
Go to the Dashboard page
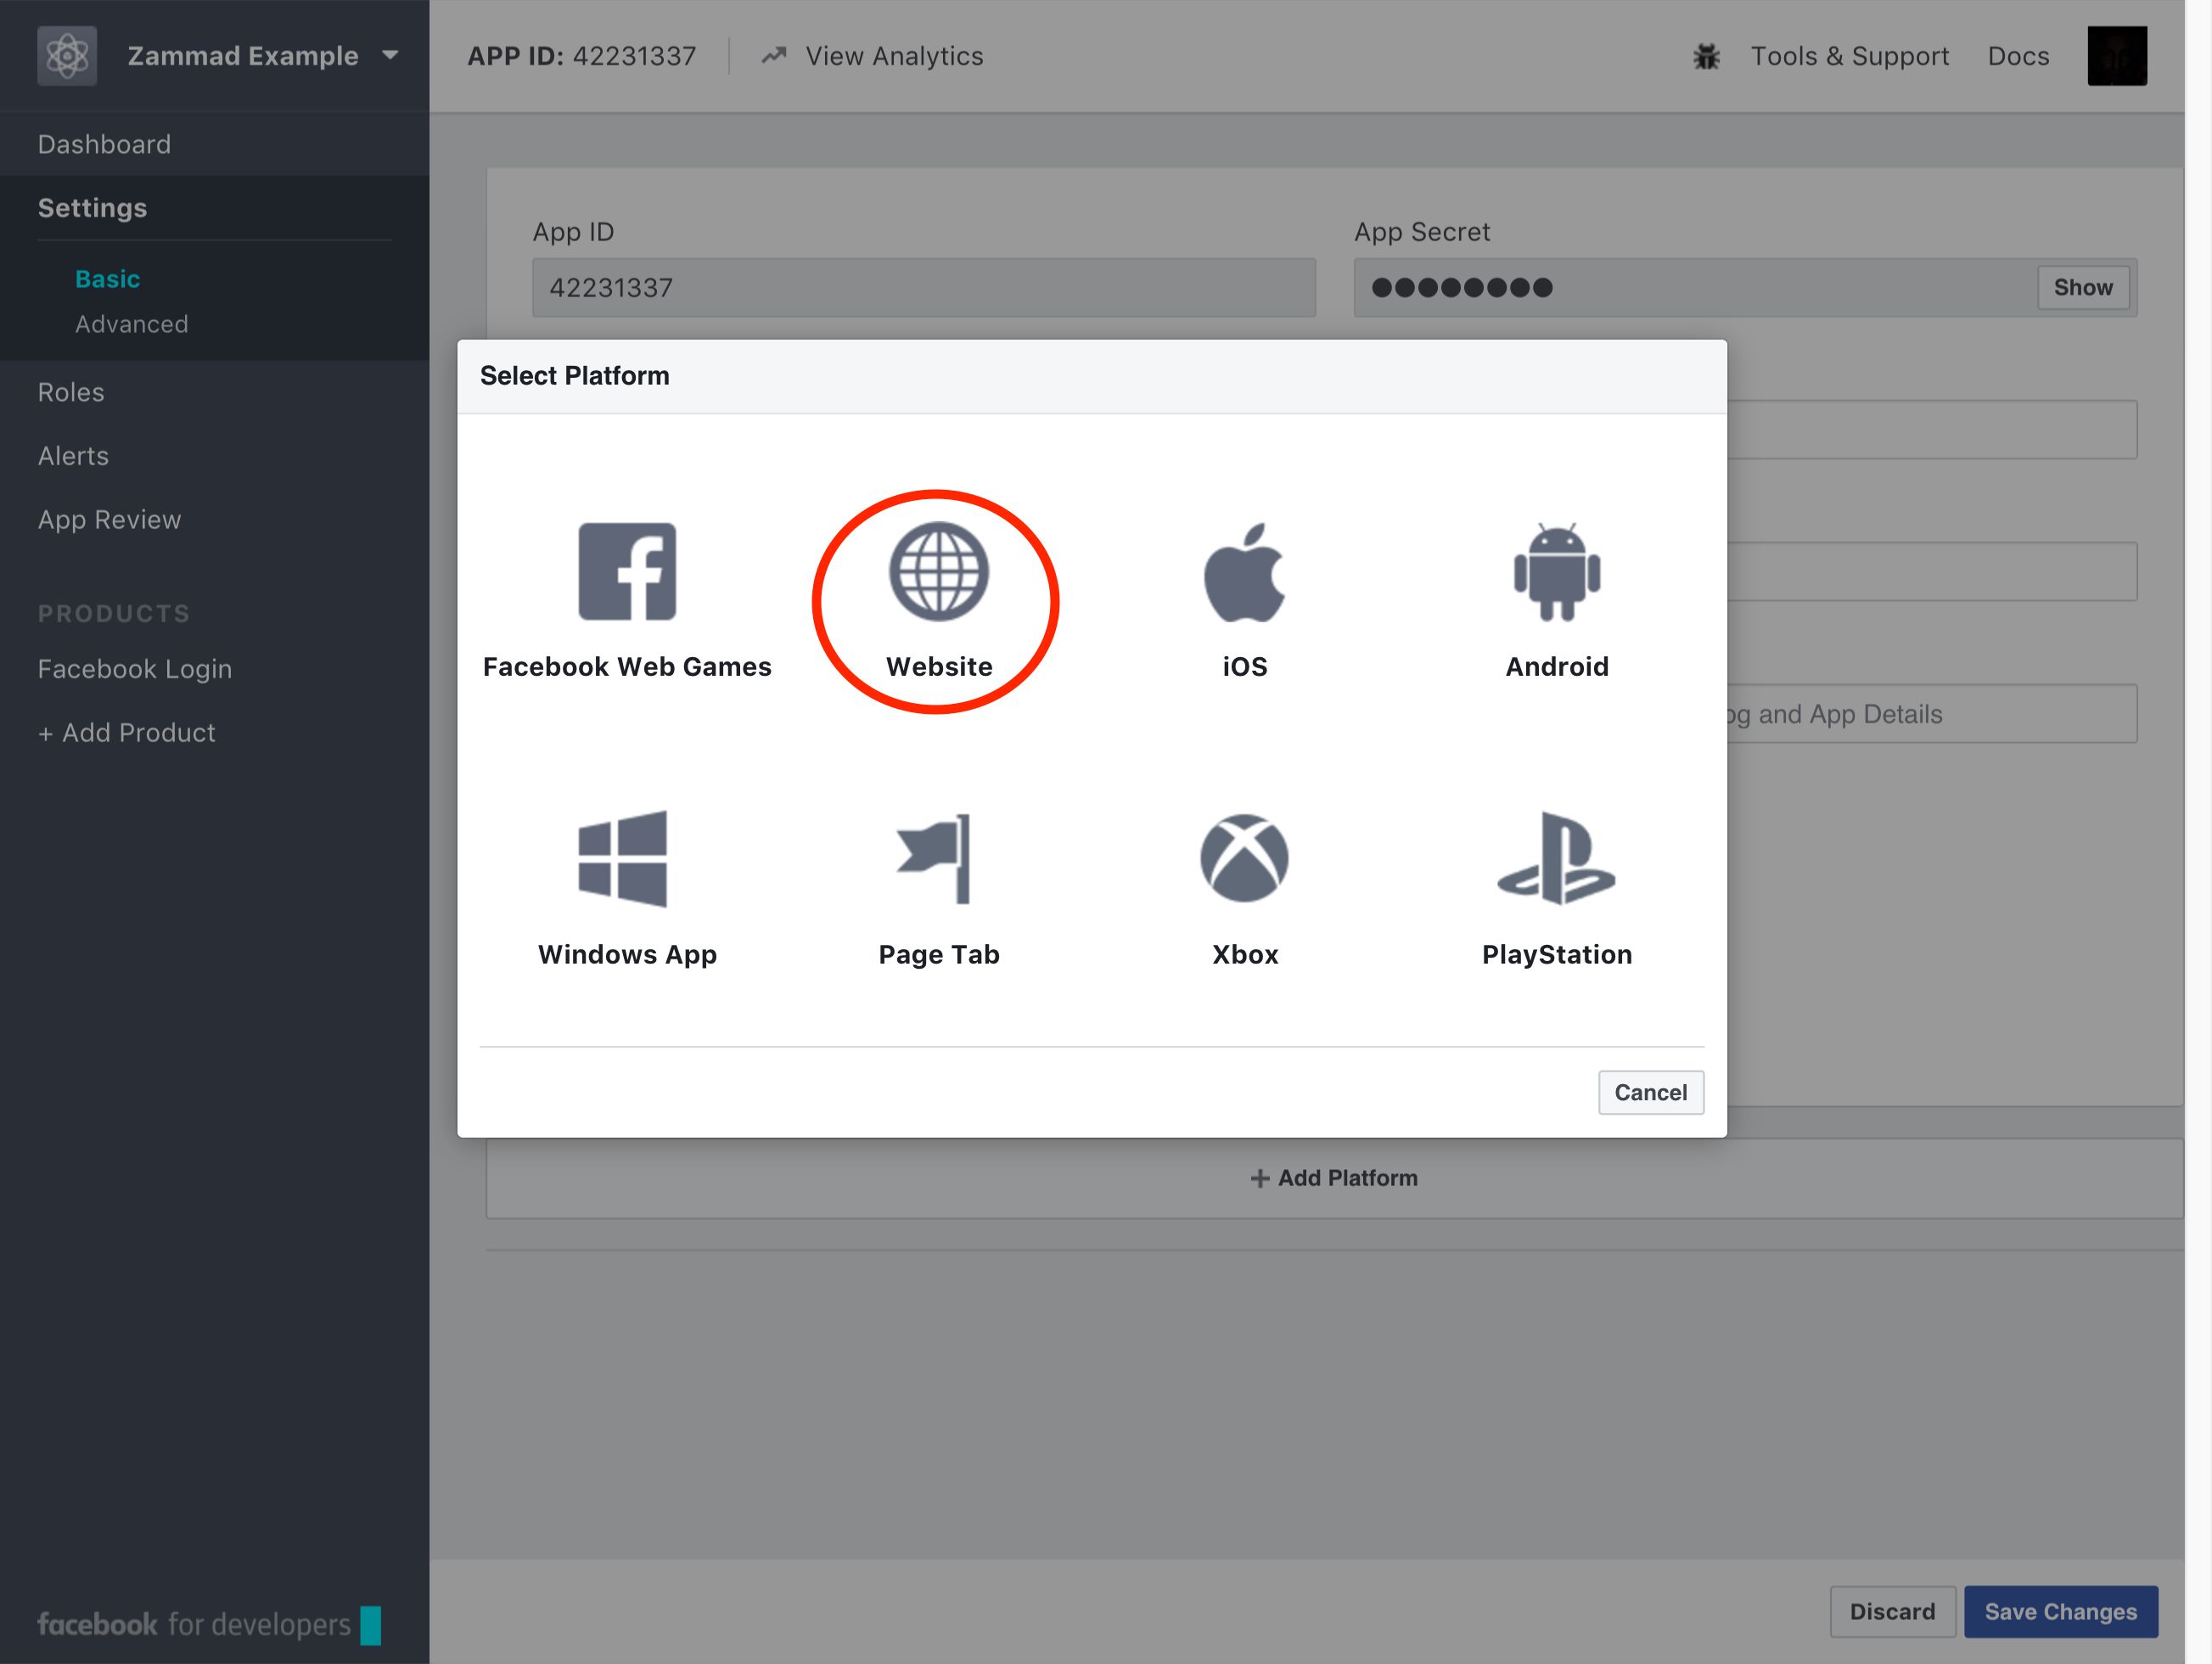tap(104, 144)
